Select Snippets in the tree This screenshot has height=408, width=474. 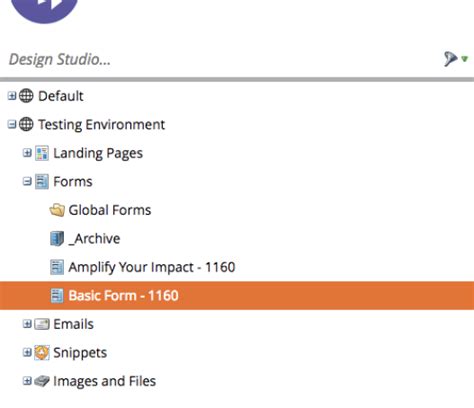tap(80, 353)
